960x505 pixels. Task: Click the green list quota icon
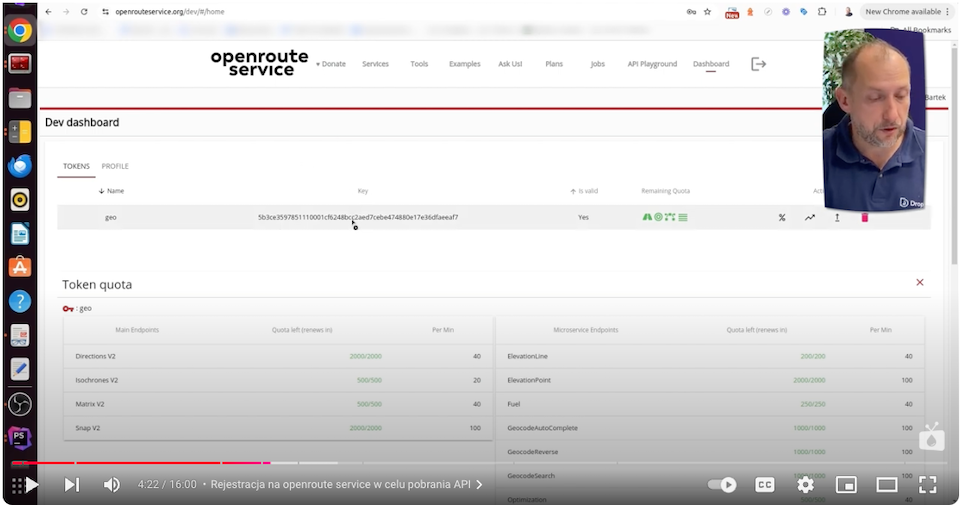pyautogui.click(x=683, y=217)
